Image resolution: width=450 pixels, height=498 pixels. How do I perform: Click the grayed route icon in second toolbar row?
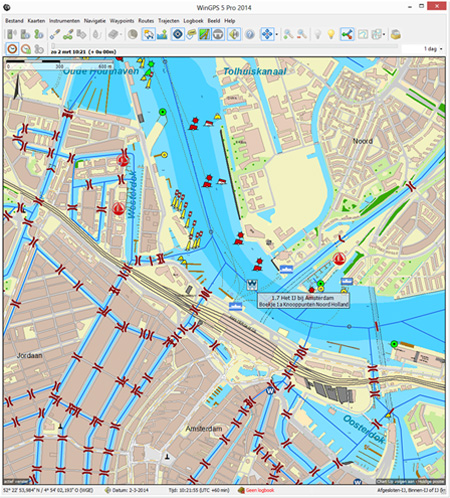(x=39, y=49)
